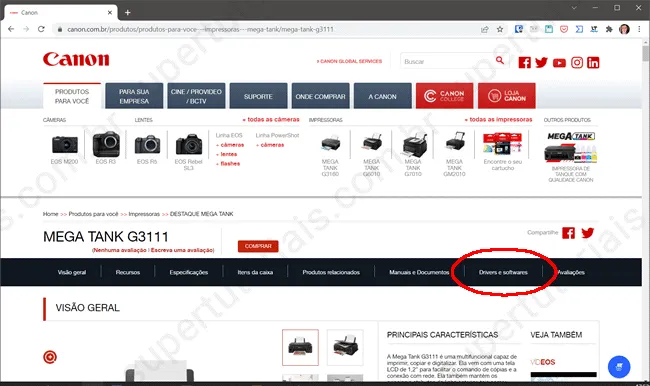
Task: Open Canon's Facebook page icon in header
Action: [524, 62]
